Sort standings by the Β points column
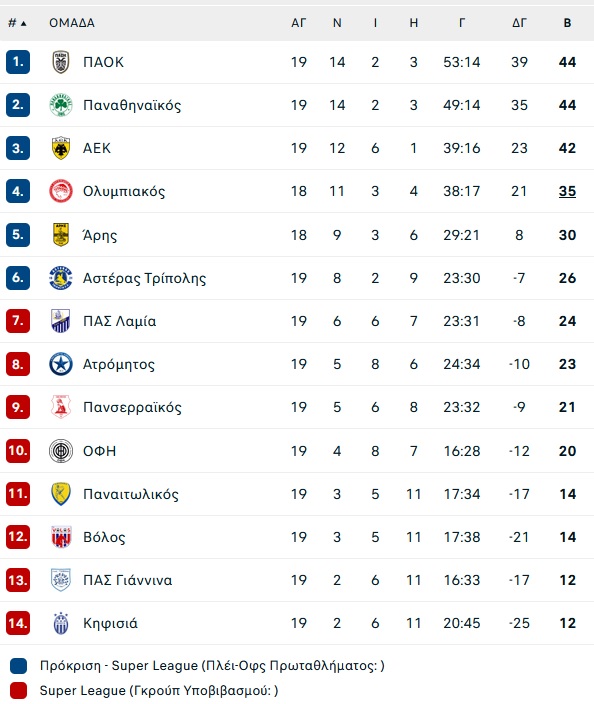Viewport: 594px width, 704px height. point(568,23)
